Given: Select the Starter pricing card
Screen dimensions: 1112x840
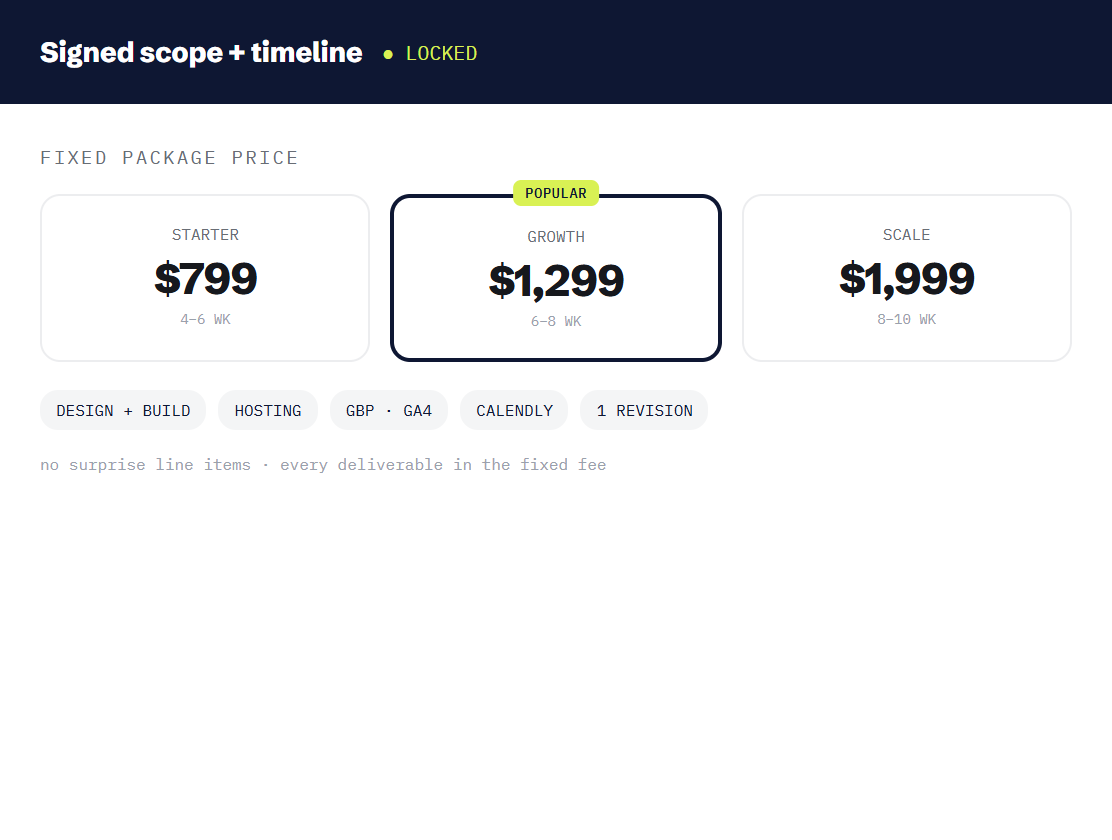Looking at the screenshot, I should pyautogui.click(x=205, y=278).
